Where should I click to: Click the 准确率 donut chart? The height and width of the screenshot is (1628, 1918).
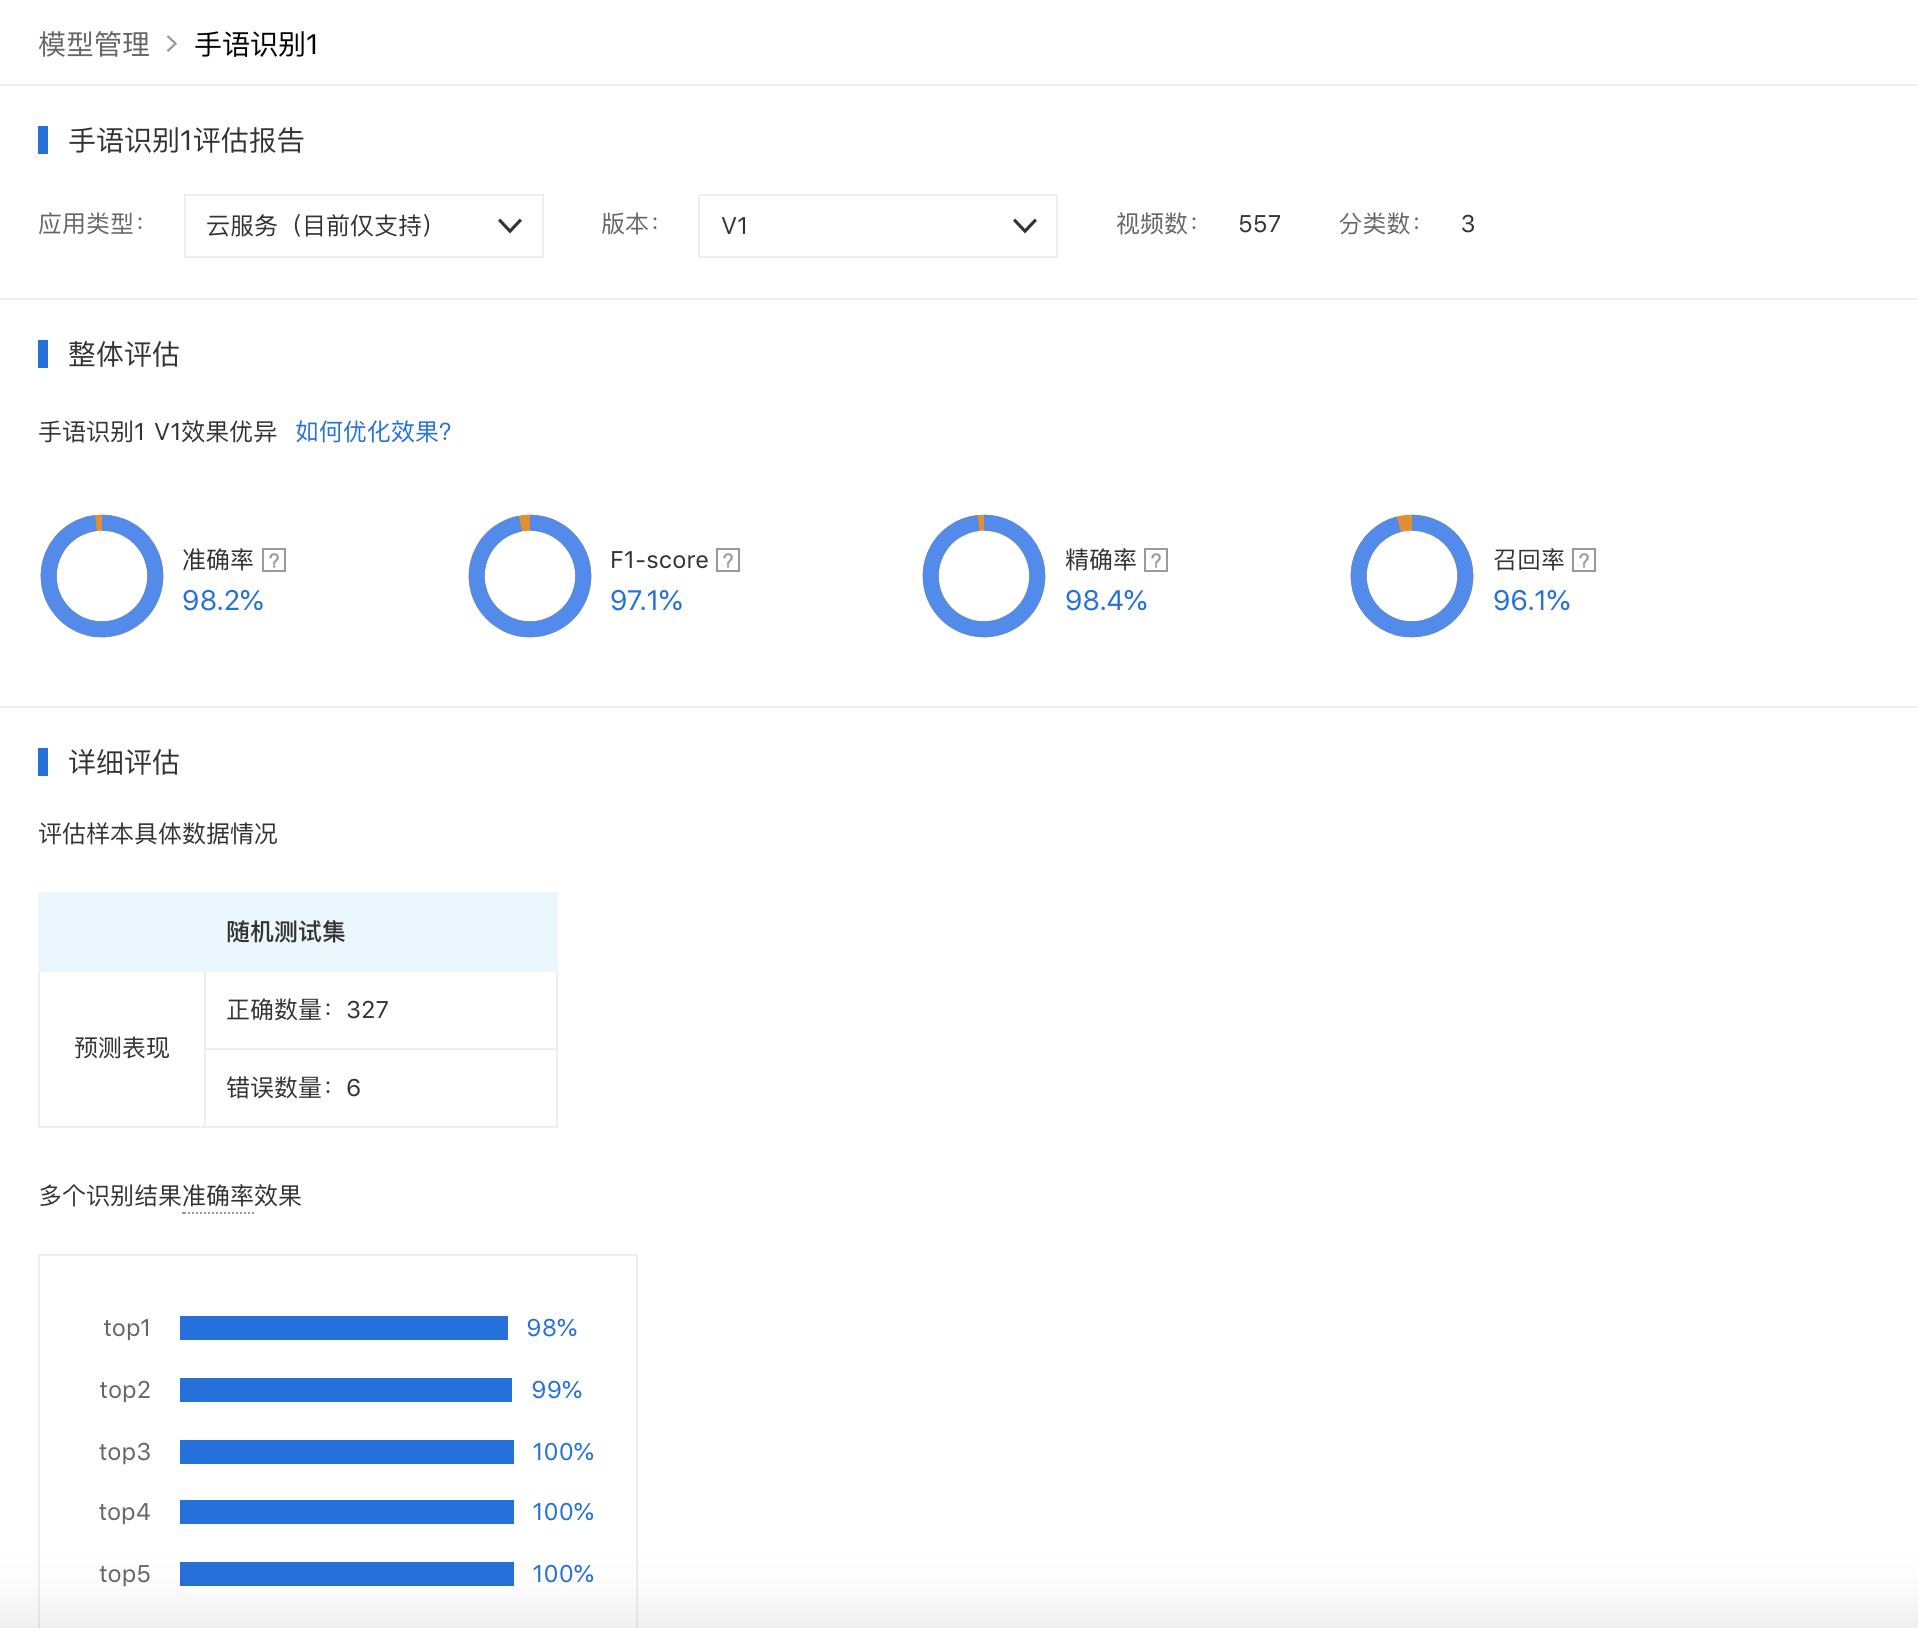102,576
